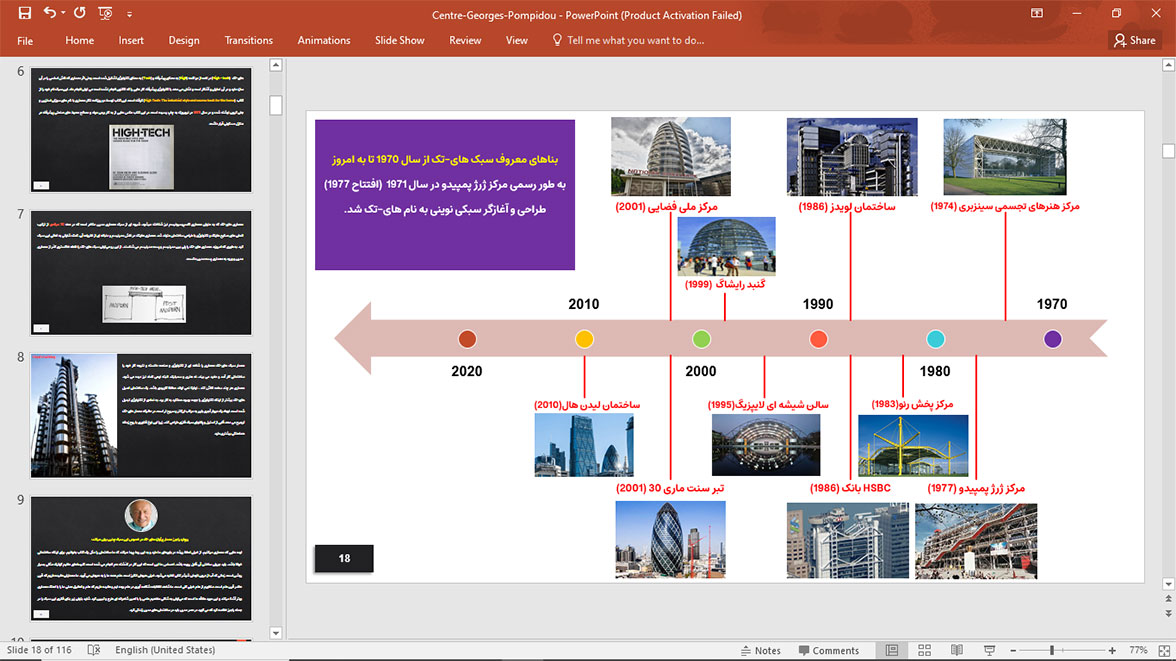Select slide 8 thumbnail with Lloyd's building
This screenshot has height=661, width=1176.
pyautogui.click(x=141, y=416)
